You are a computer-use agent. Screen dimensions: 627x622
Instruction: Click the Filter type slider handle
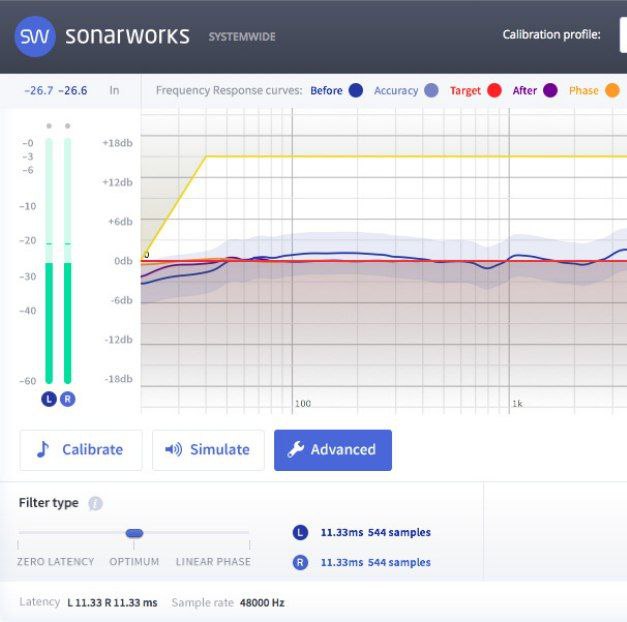134,533
